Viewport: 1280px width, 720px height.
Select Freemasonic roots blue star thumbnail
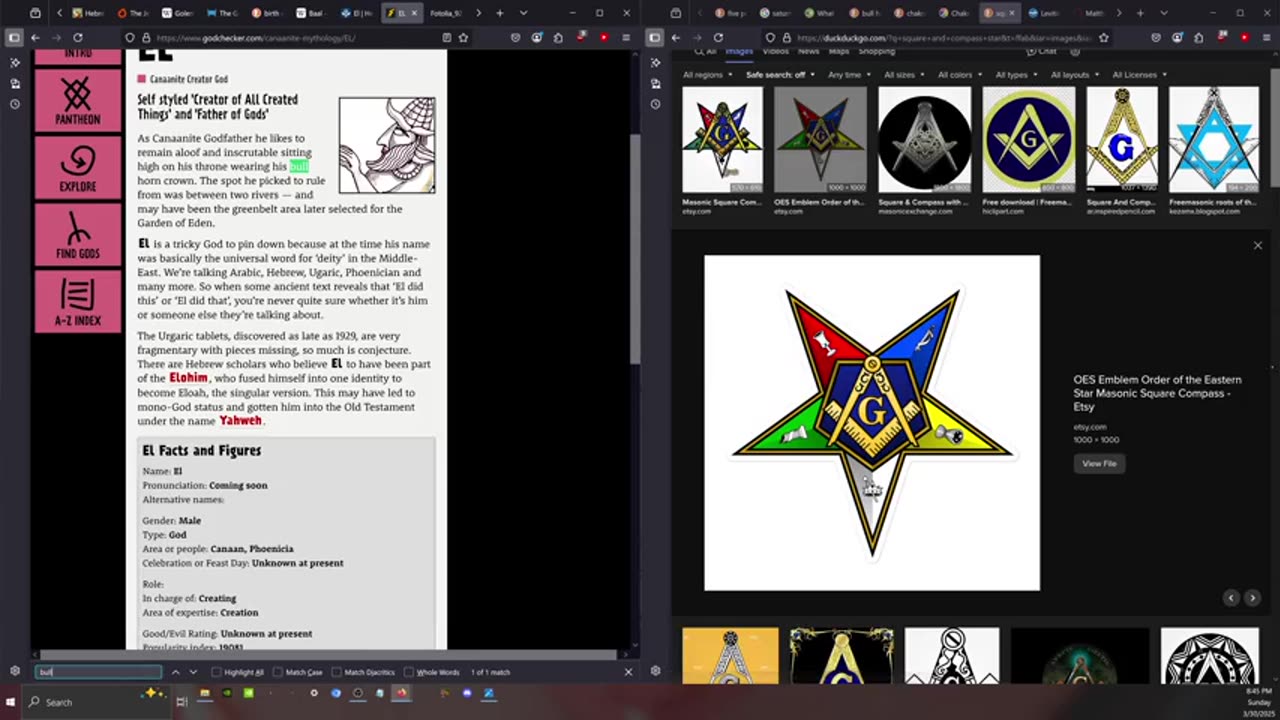(x=1213, y=140)
